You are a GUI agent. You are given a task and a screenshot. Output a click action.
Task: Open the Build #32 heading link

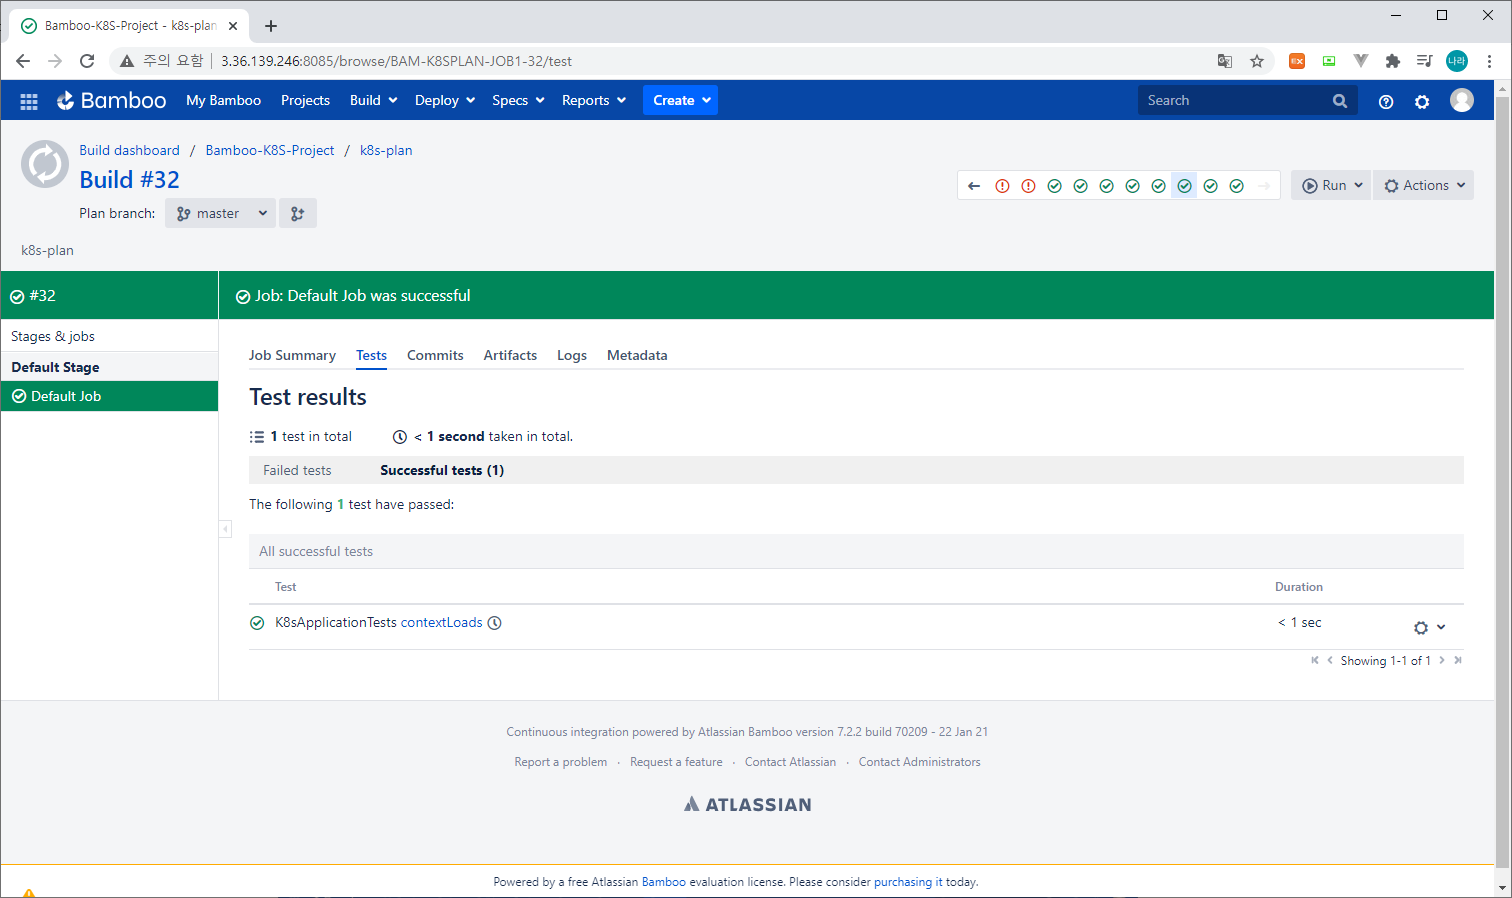click(130, 179)
